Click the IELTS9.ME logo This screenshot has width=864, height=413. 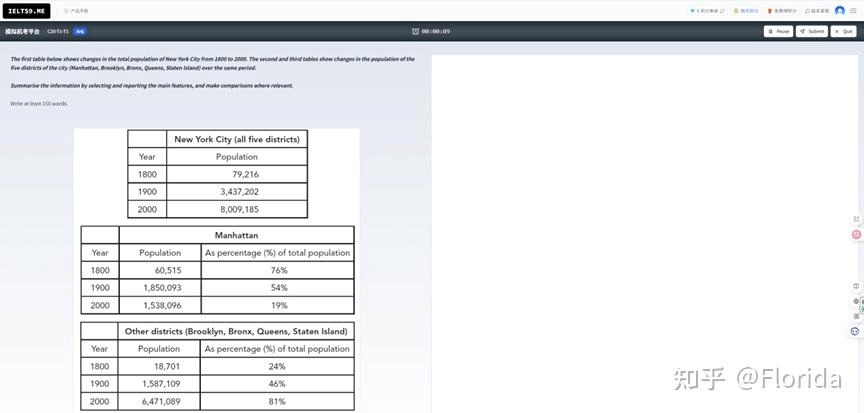tap(26, 11)
